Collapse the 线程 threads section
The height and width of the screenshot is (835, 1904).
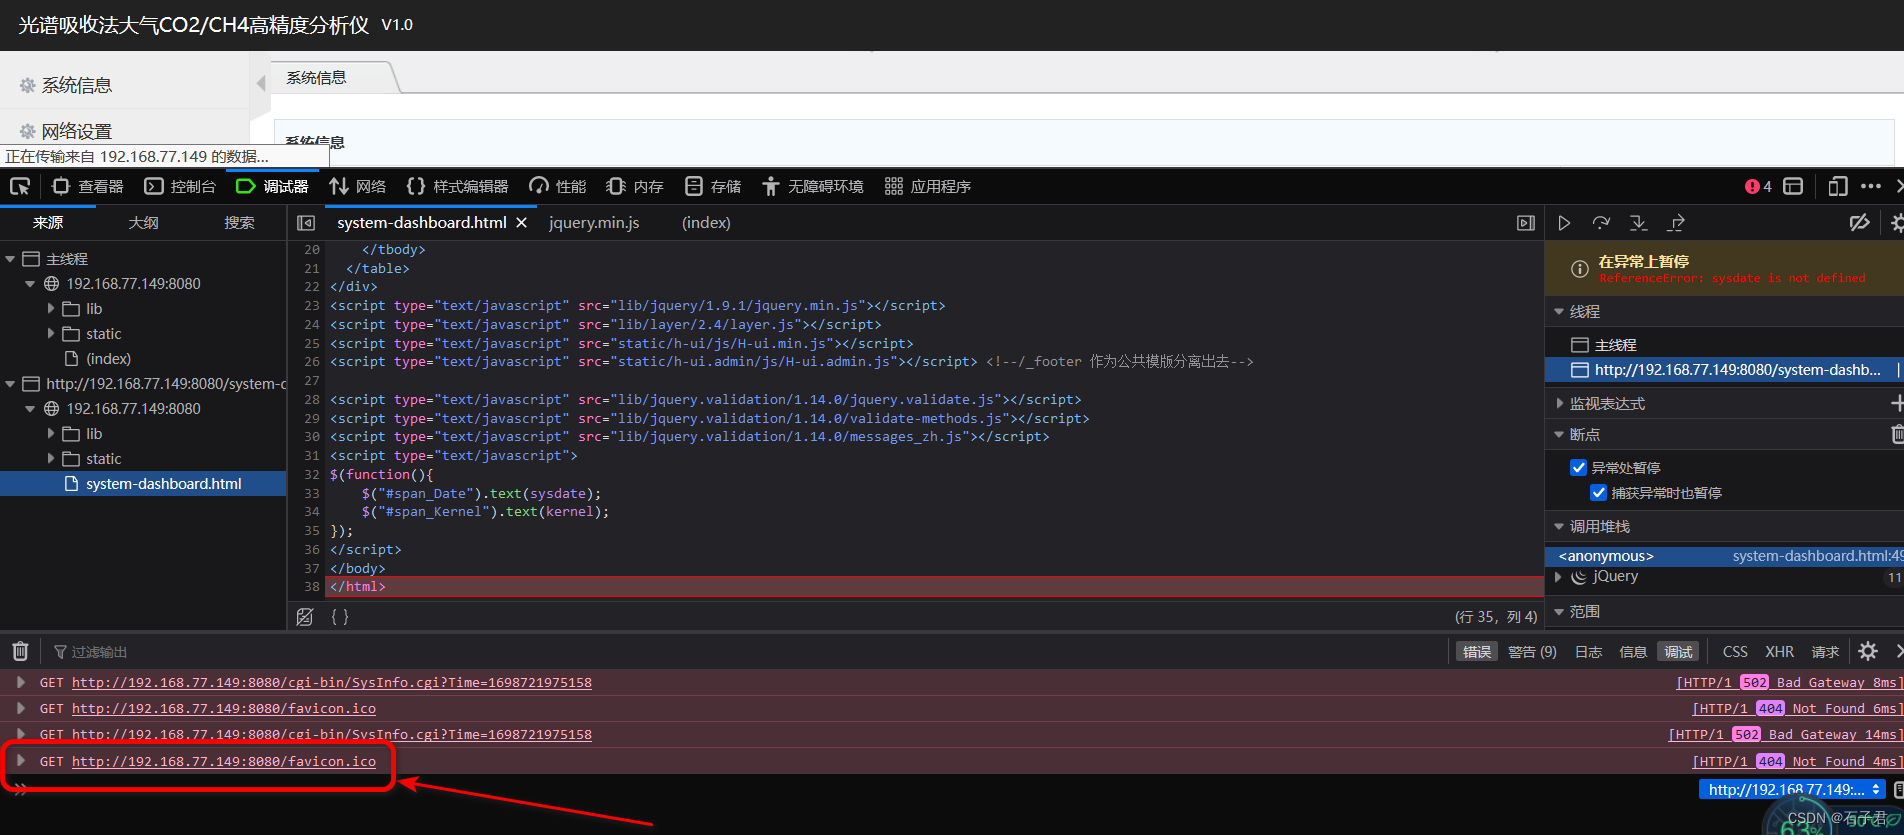1559,312
